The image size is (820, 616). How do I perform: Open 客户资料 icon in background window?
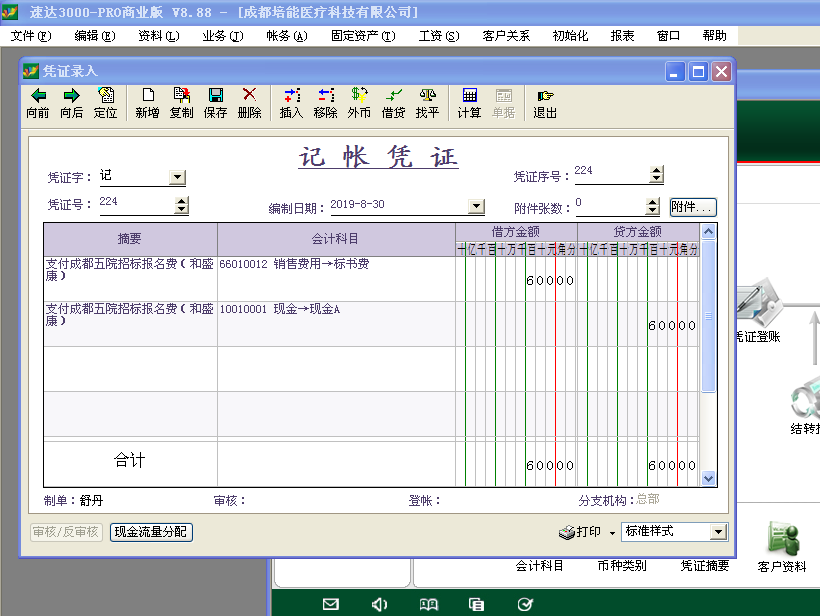[x=782, y=547]
